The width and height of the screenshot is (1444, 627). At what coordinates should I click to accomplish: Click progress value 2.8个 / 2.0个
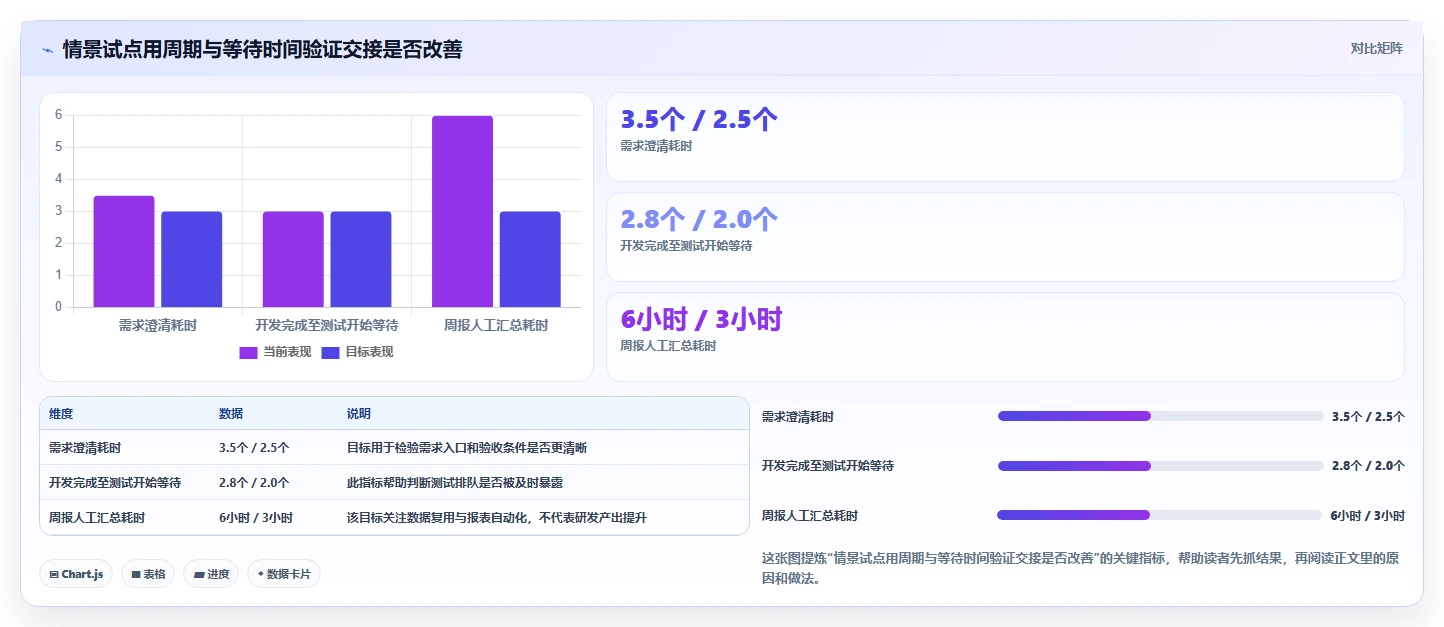coord(1368,466)
